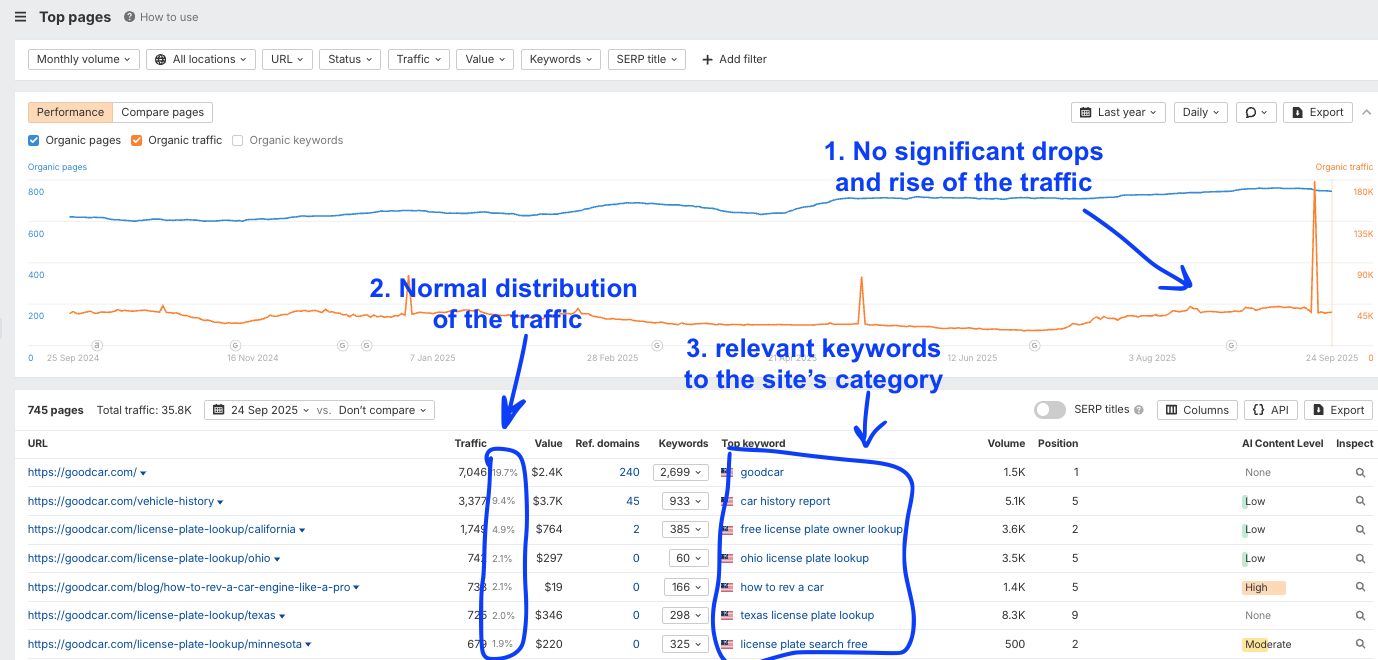Click Inspect magnifier for the vehicle-history row

[1360, 501]
